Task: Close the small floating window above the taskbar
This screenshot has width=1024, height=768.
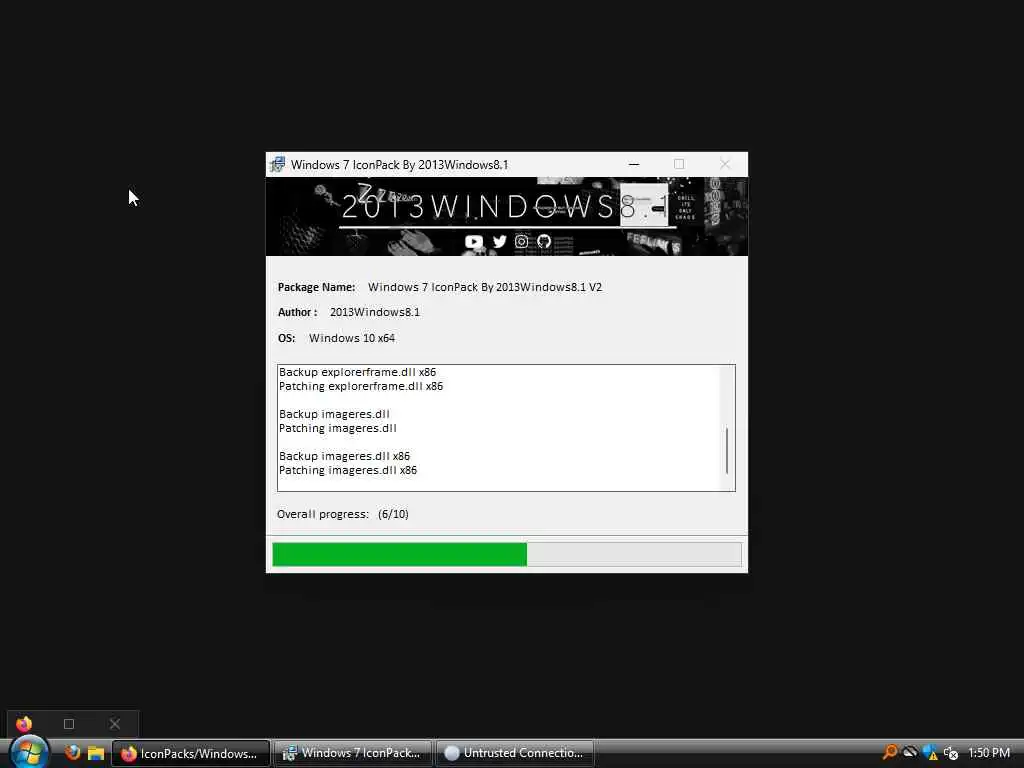Action: pyautogui.click(x=115, y=724)
